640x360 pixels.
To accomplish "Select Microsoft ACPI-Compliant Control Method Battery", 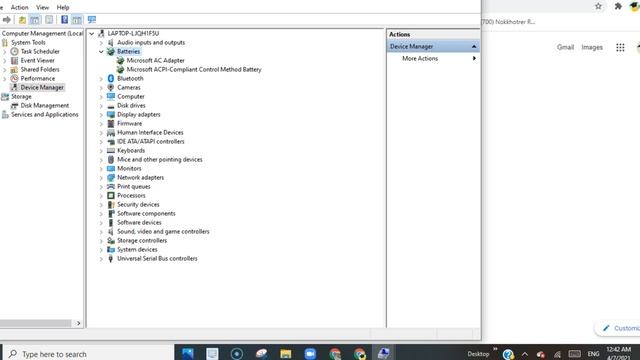I will click(194, 69).
